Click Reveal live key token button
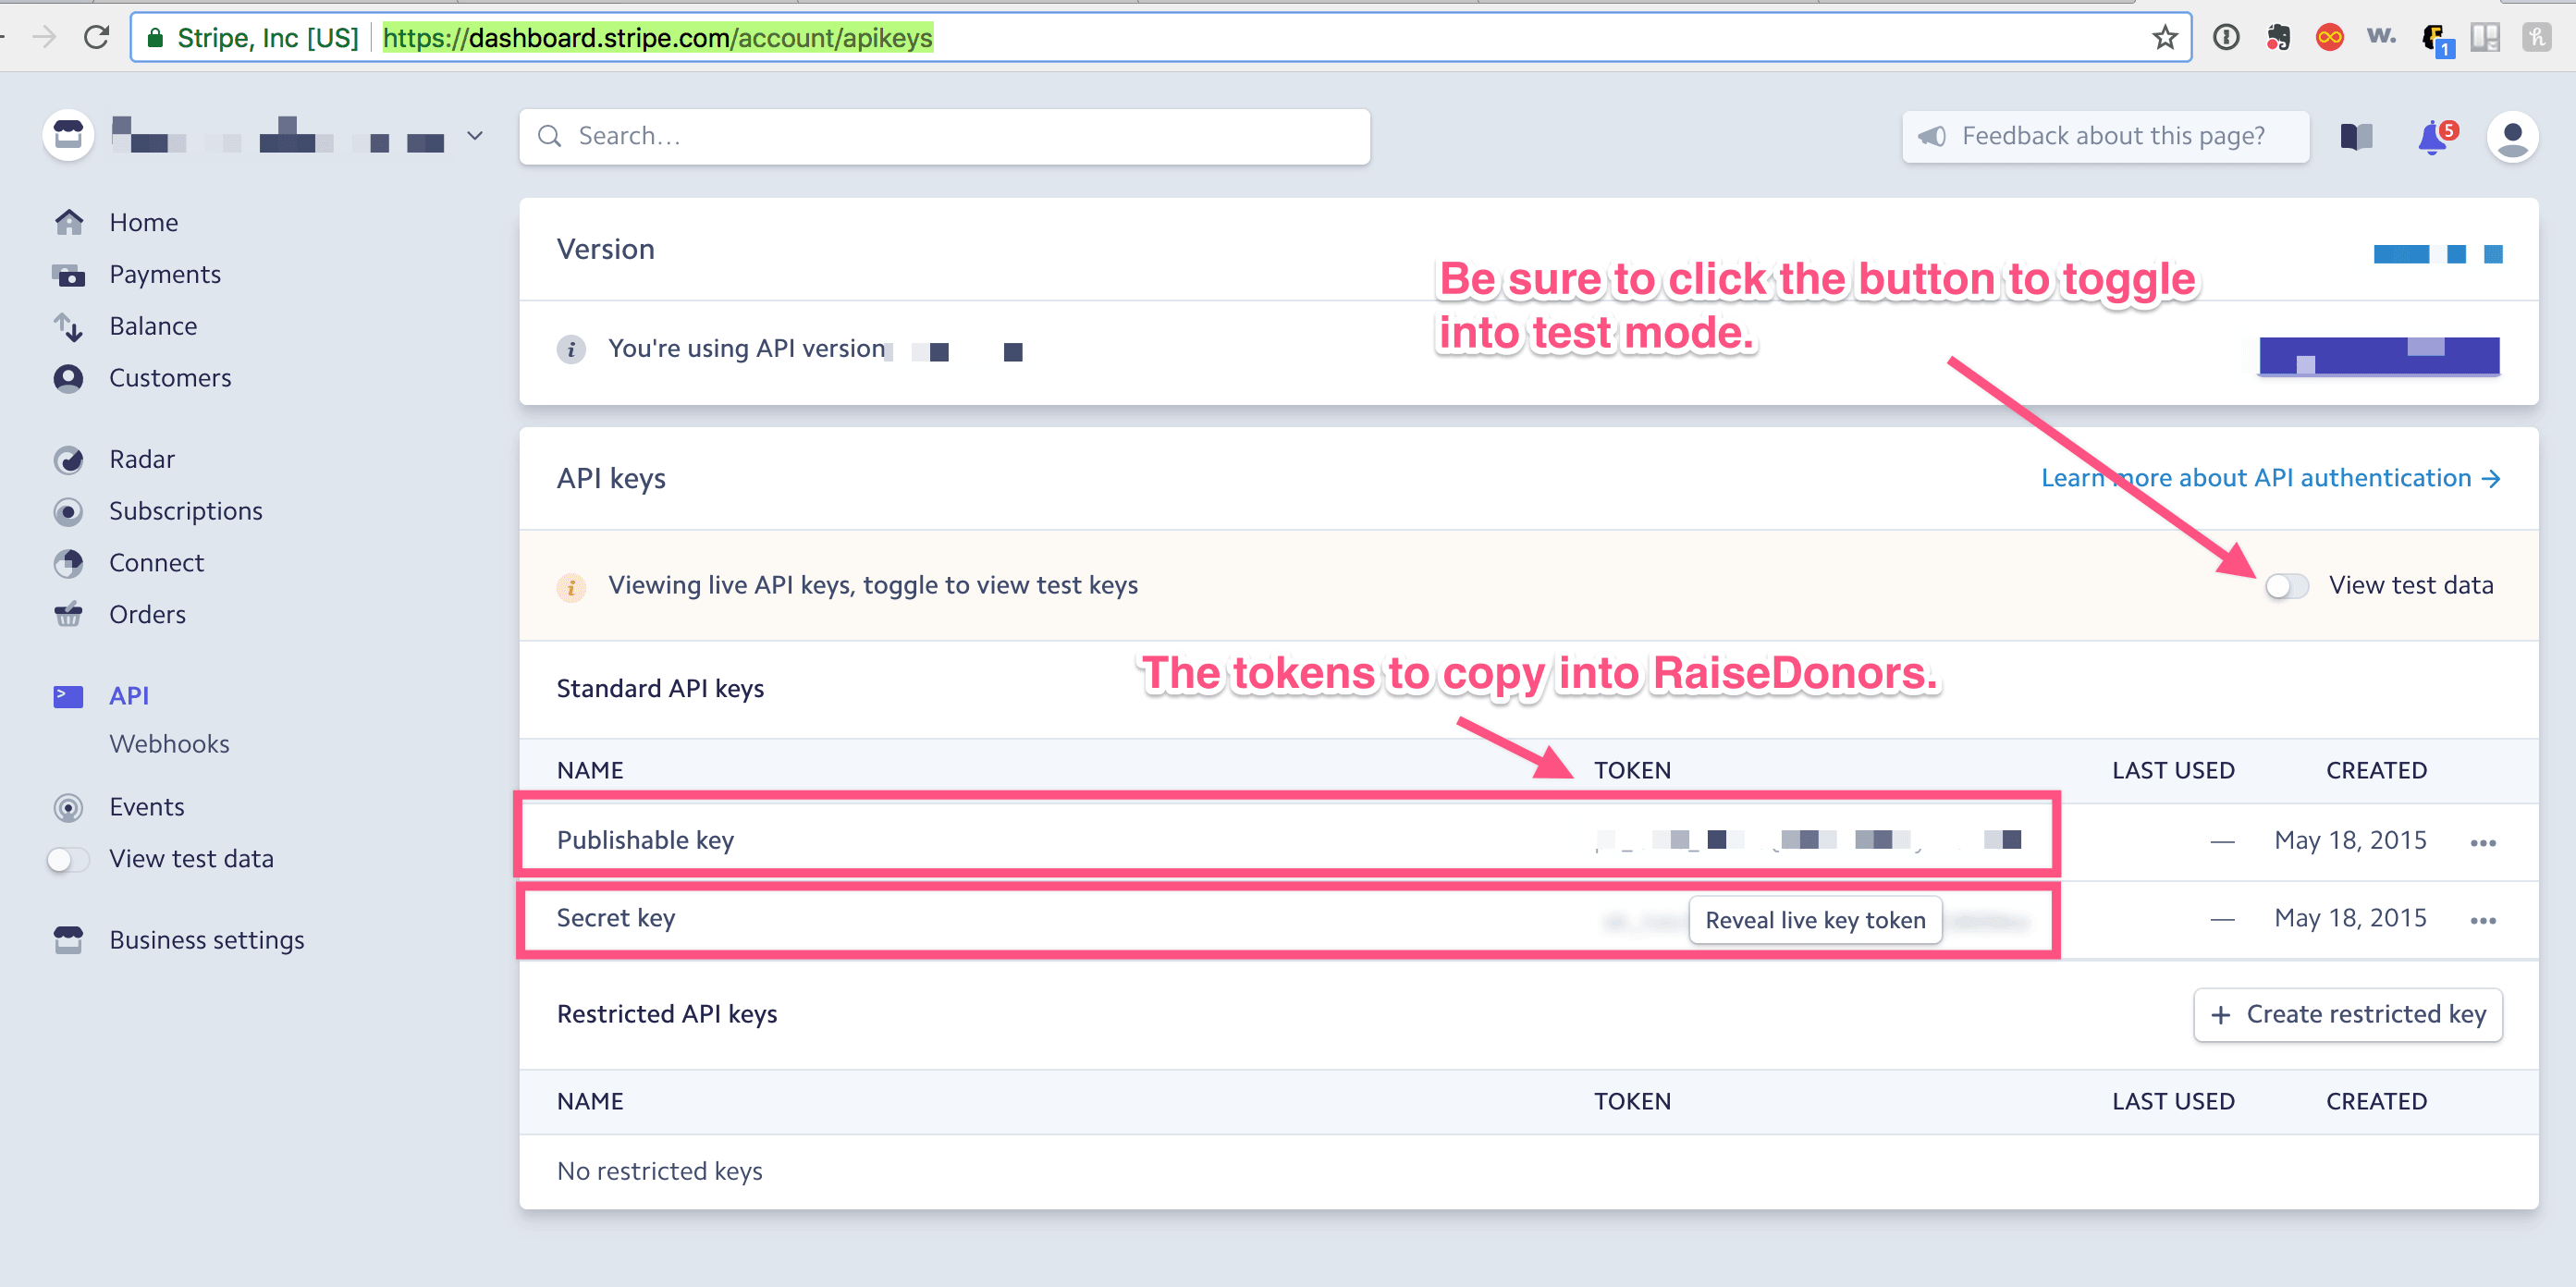The width and height of the screenshot is (2576, 1287). click(1814, 920)
